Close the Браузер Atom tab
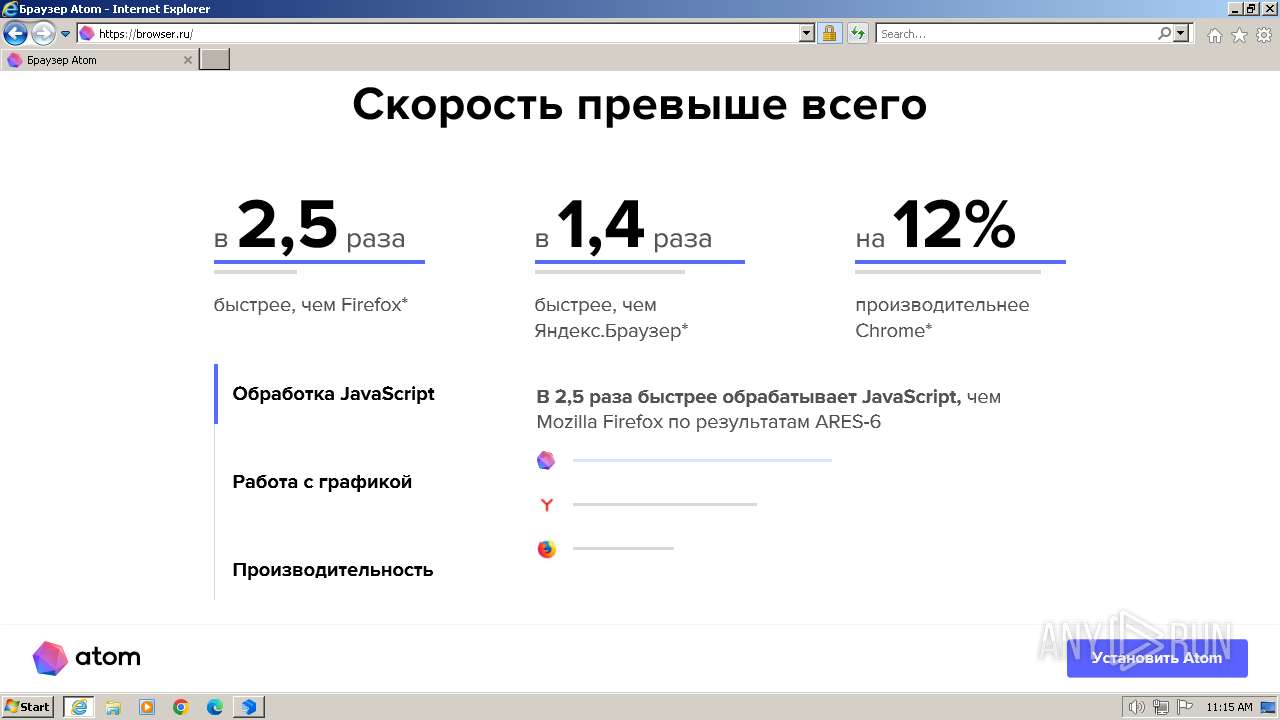Image resolution: width=1280 pixels, height=720 pixels. [187, 60]
